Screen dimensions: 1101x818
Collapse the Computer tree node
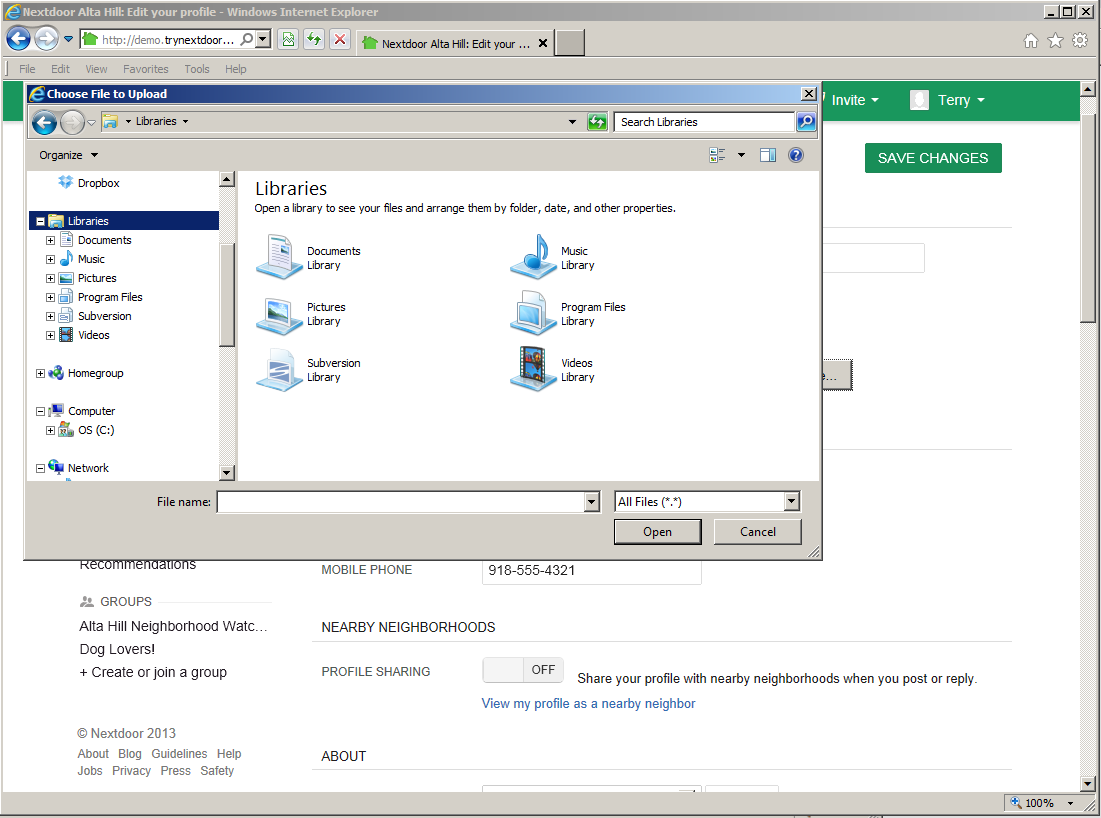[x=40, y=411]
